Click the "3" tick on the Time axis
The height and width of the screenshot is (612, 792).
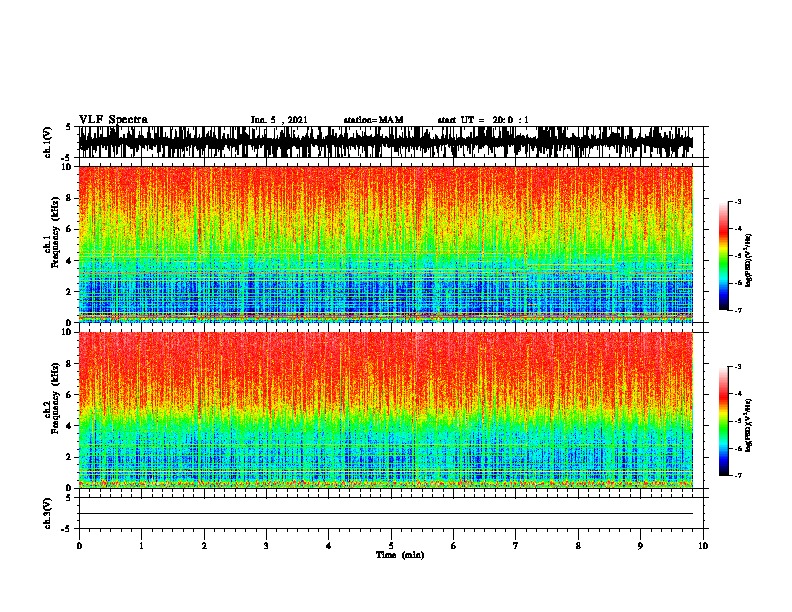tap(266, 546)
